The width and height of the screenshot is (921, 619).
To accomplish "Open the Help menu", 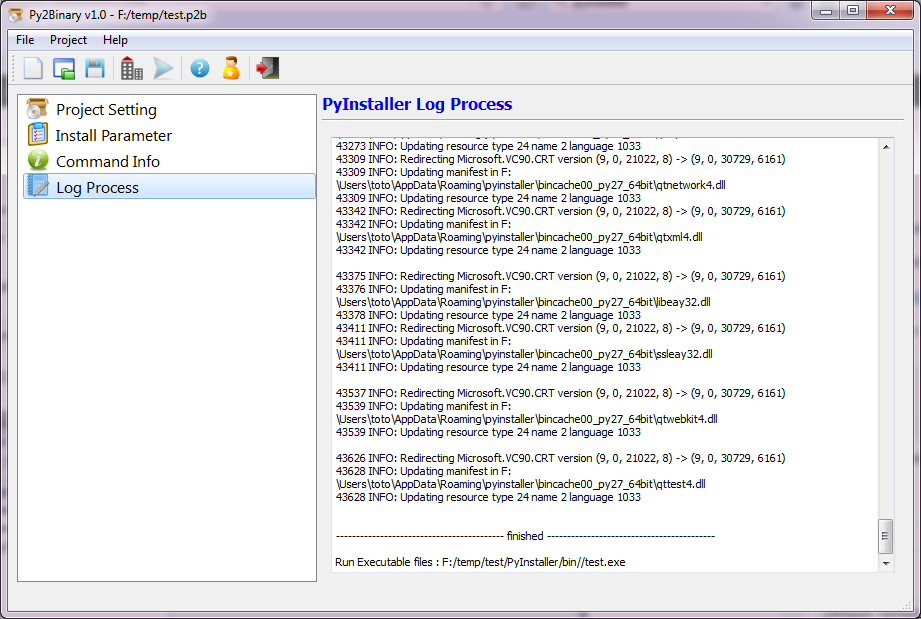I will tap(115, 40).
